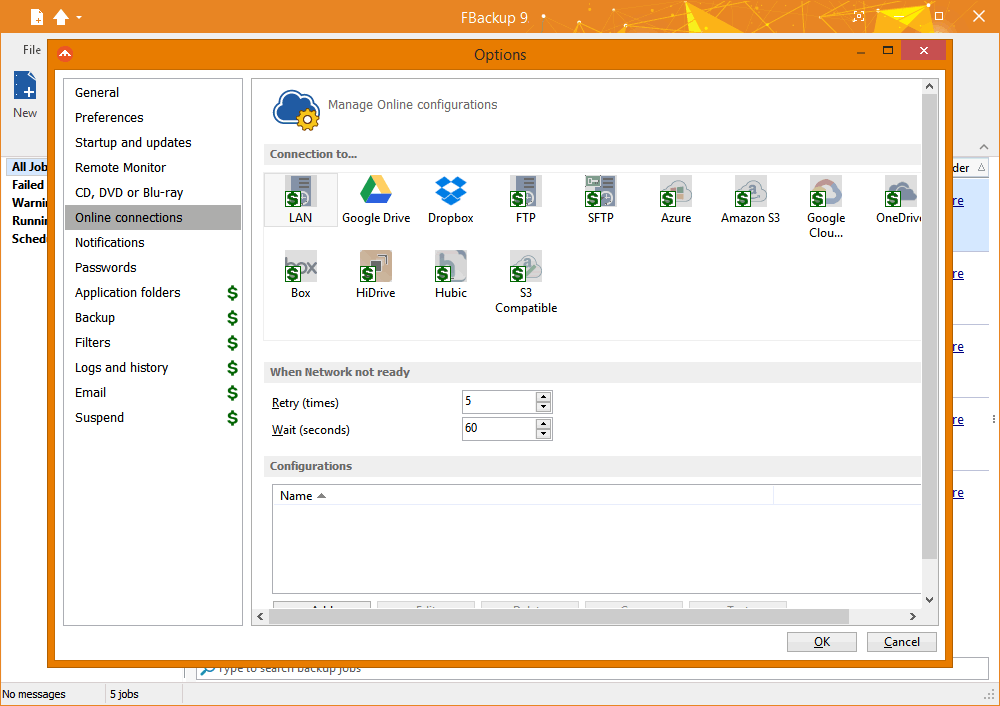Click the search backup jobs field

[592, 670]
